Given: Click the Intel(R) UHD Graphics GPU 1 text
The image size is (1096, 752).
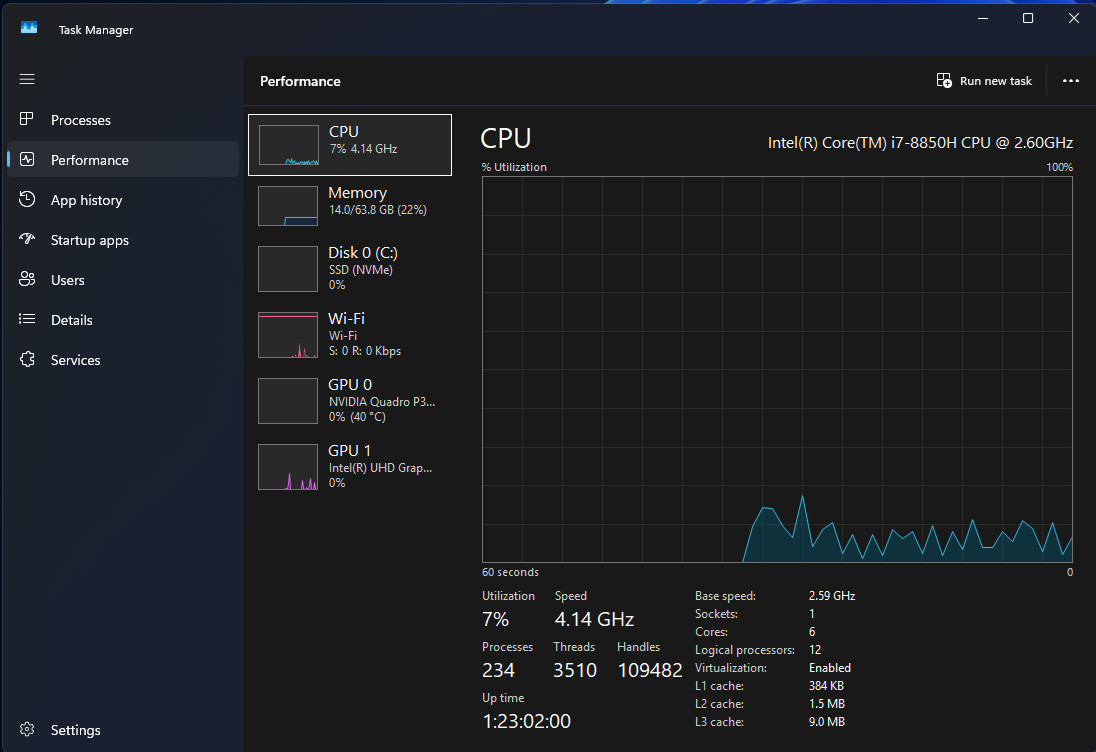Looking at the screenshot, I should [380, 466].
